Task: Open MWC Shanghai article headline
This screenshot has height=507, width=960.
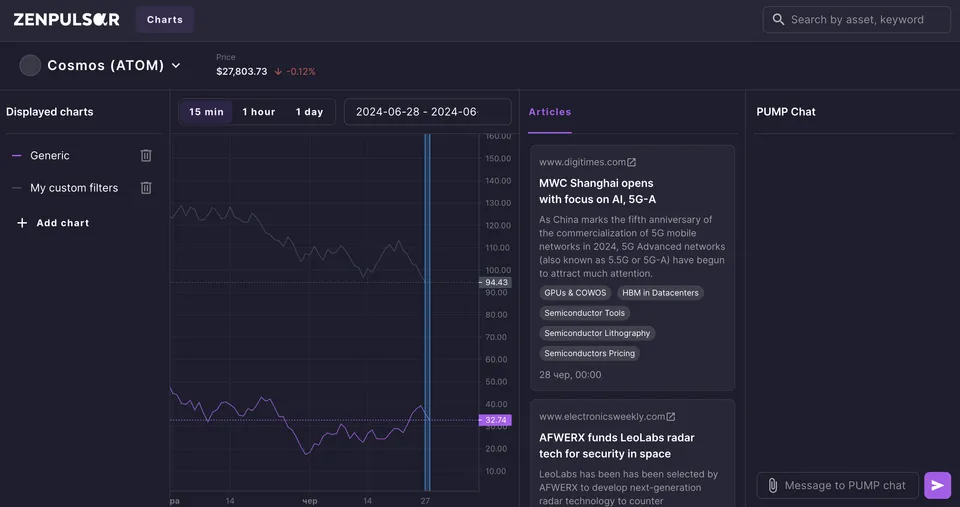Action: tap(598, 191)
